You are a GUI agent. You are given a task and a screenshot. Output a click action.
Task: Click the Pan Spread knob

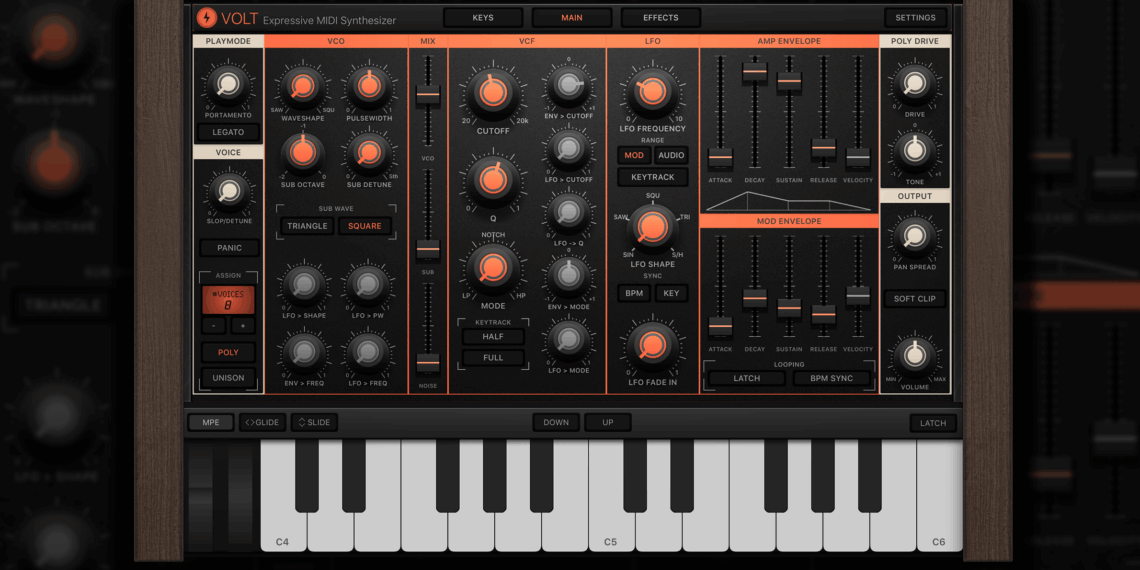(915, 236)
